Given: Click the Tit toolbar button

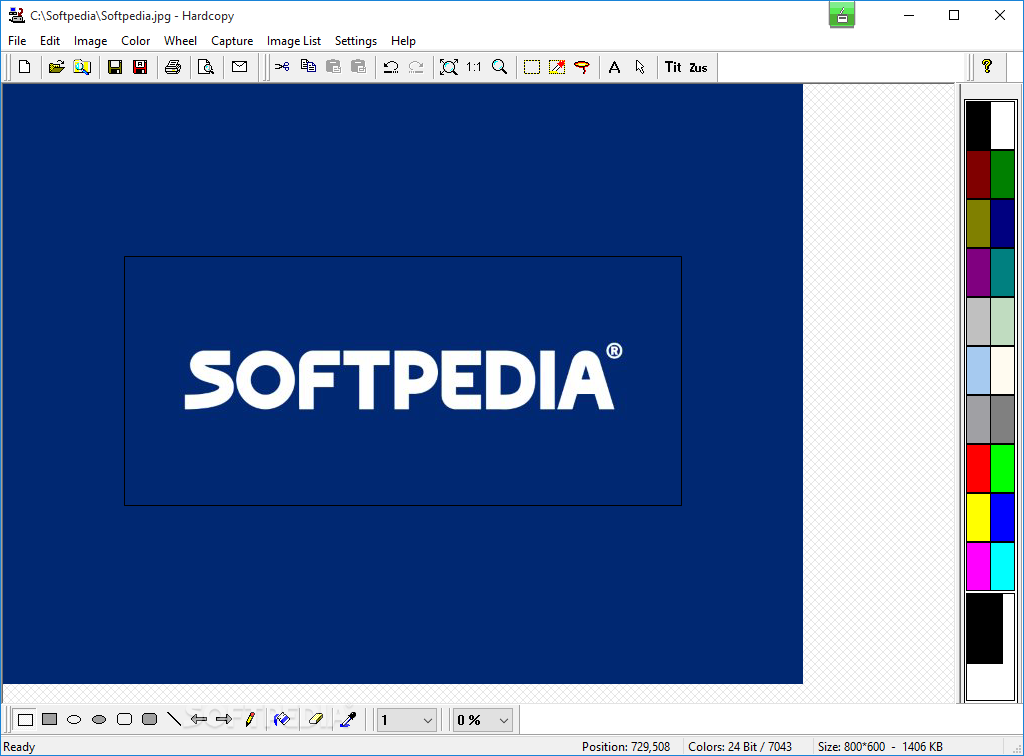Looking at the screenshot, I should (x=673, y=67).
